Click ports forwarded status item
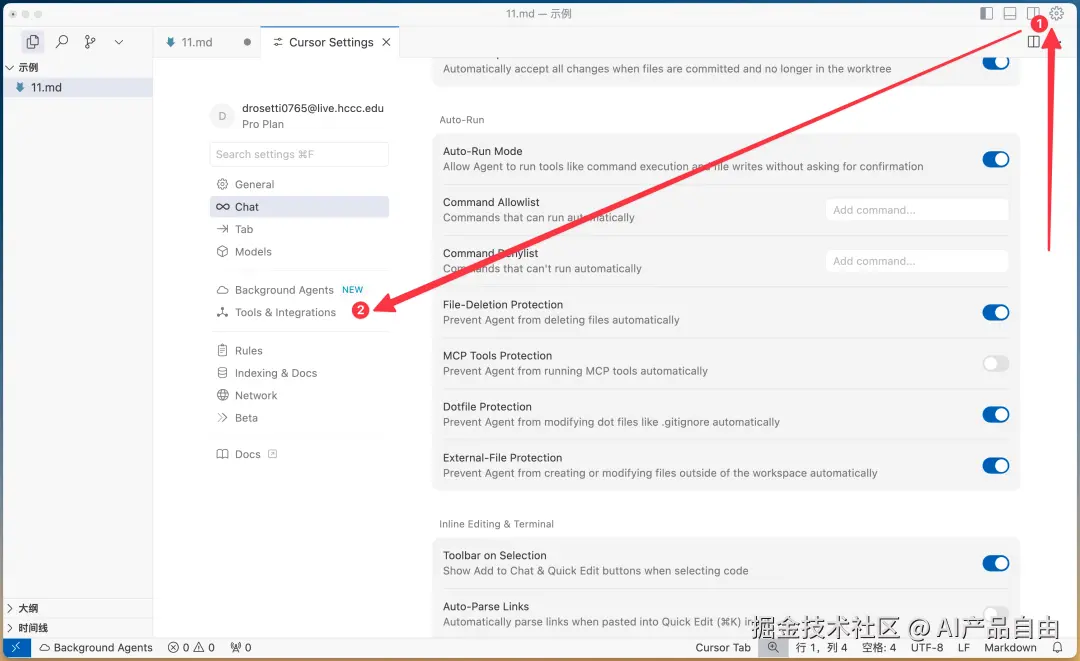The height and width of the screenshot is (661, 1080). pyautogui.click(x=240, y=647)
